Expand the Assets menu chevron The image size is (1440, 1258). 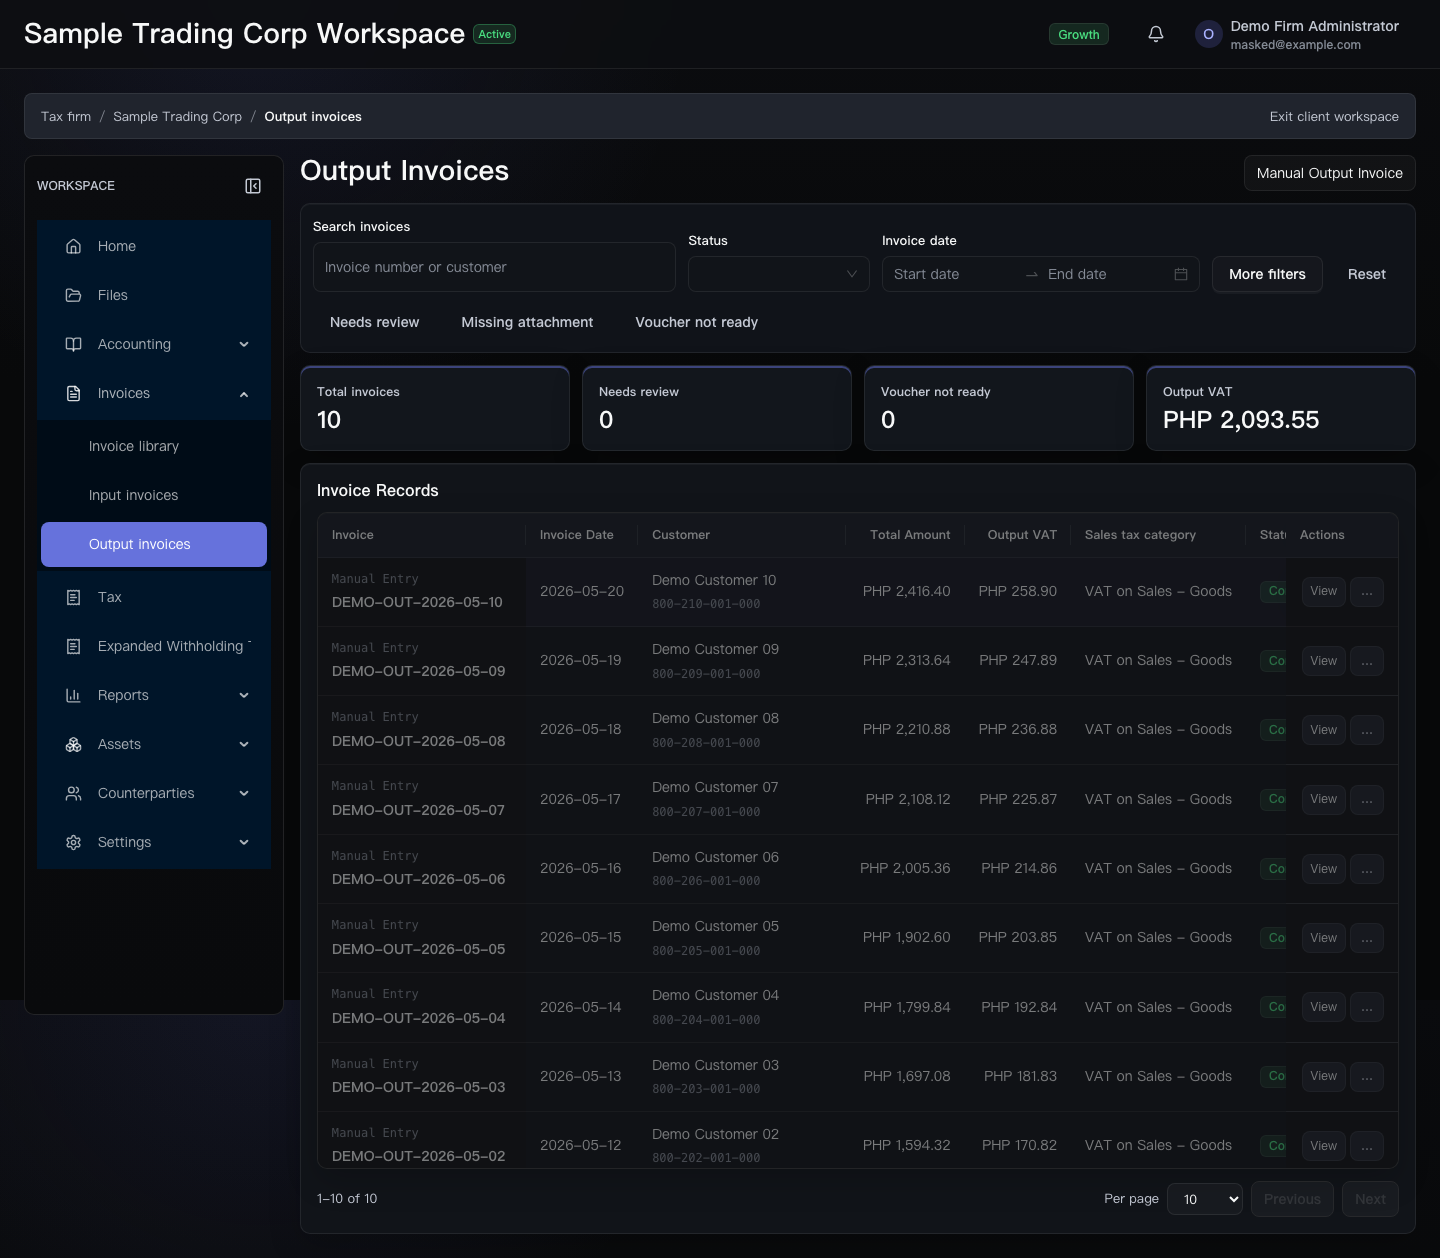click(x=244, y=745)
